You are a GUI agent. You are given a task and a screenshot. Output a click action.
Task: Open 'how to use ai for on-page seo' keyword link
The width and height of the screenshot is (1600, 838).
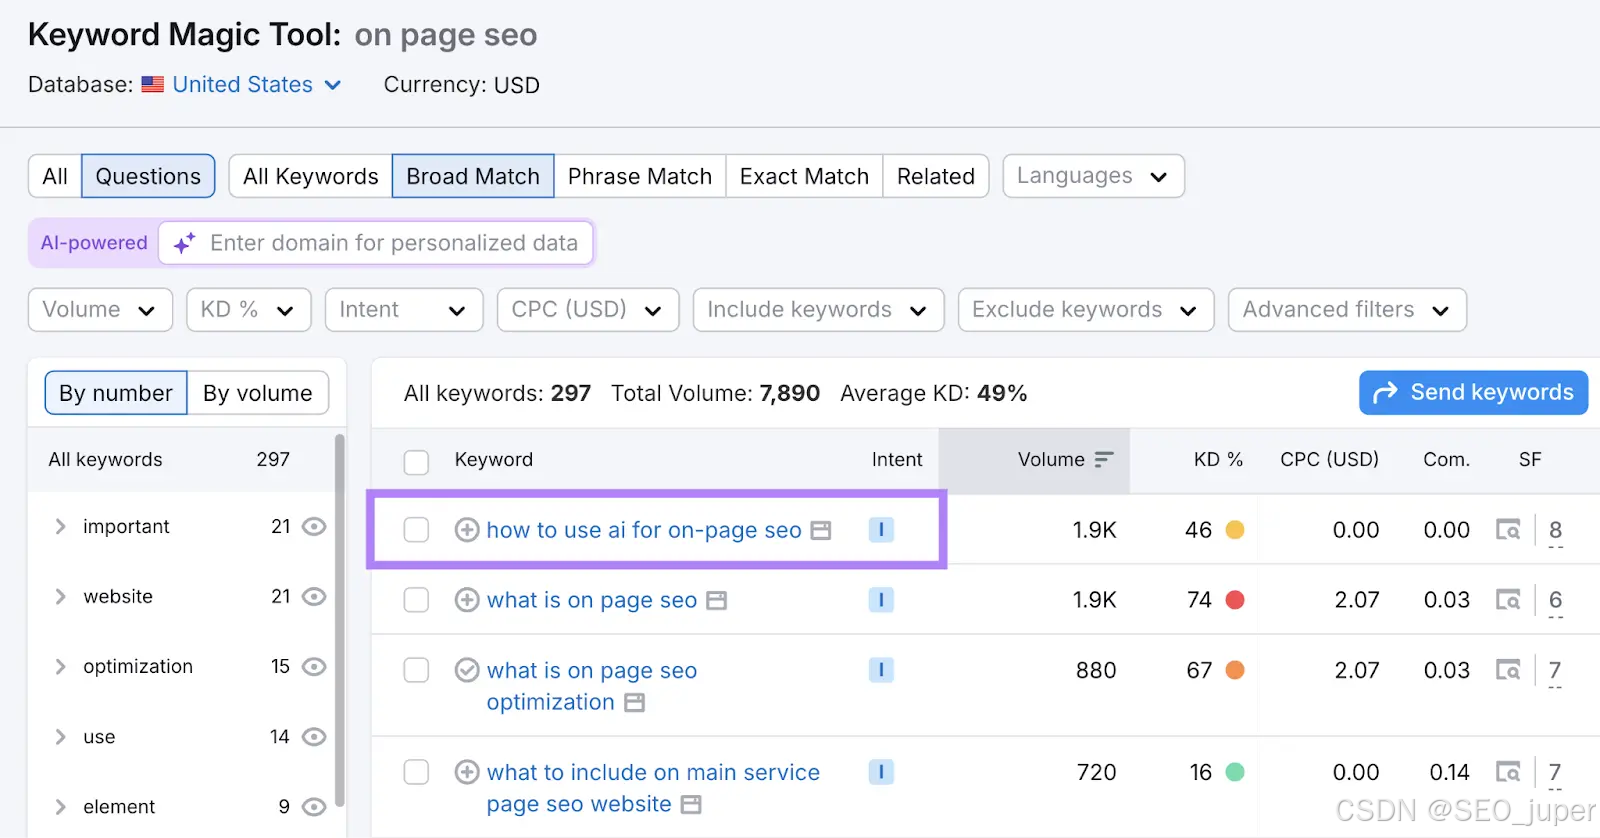pyautogui.click(x=644, y=530)
